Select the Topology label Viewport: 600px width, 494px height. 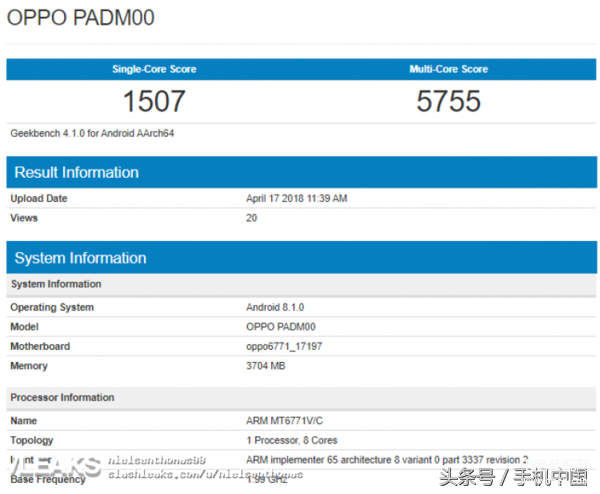click(x=32, y=440)
